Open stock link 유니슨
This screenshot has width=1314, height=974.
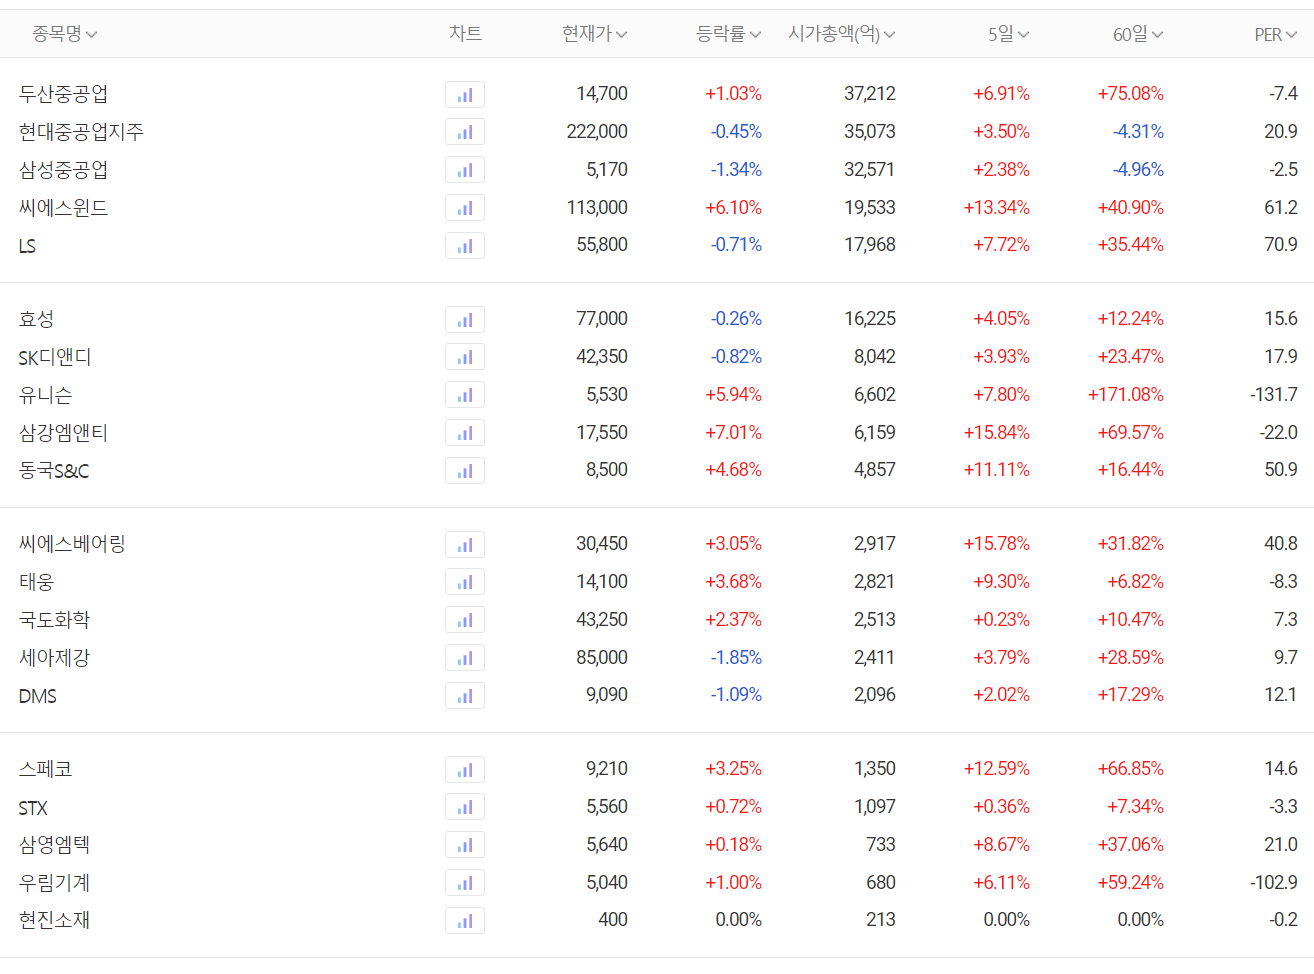tap(45, 395)
